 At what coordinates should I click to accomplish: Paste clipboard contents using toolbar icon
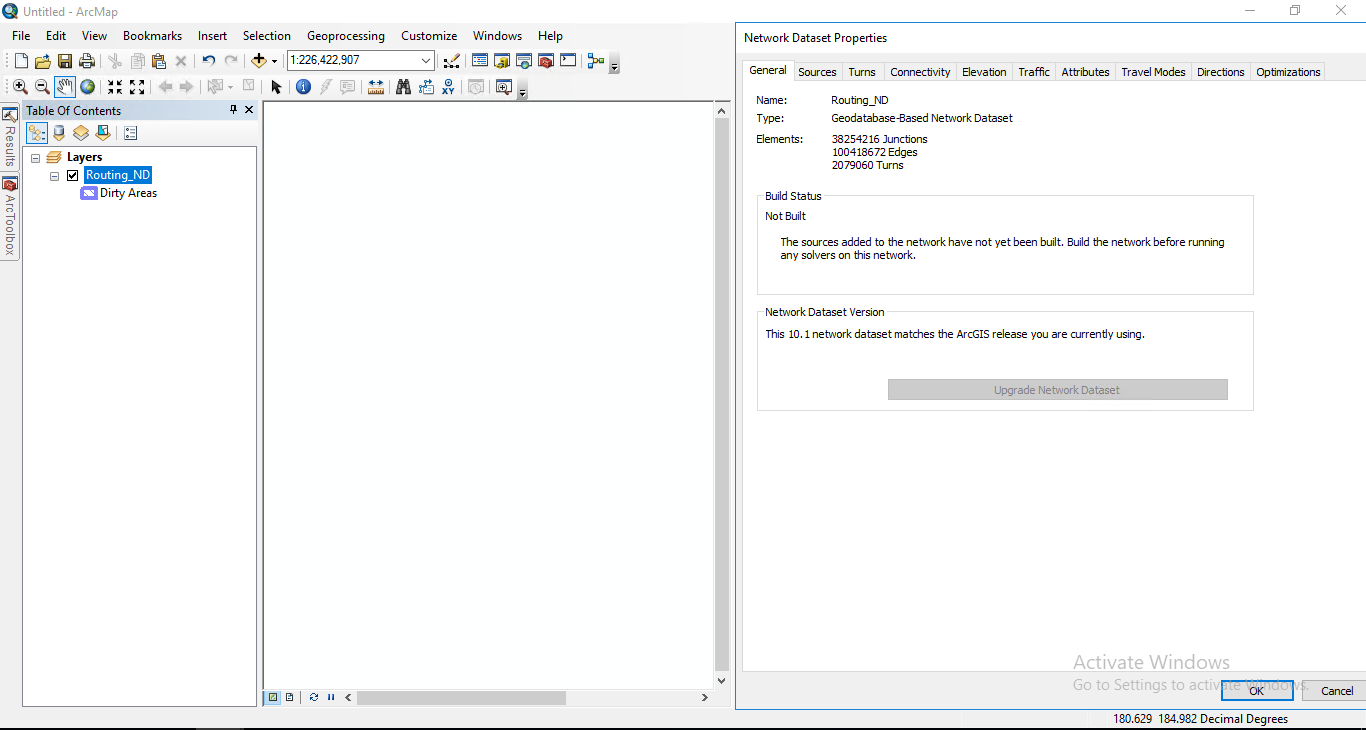[x=159, y=61]
